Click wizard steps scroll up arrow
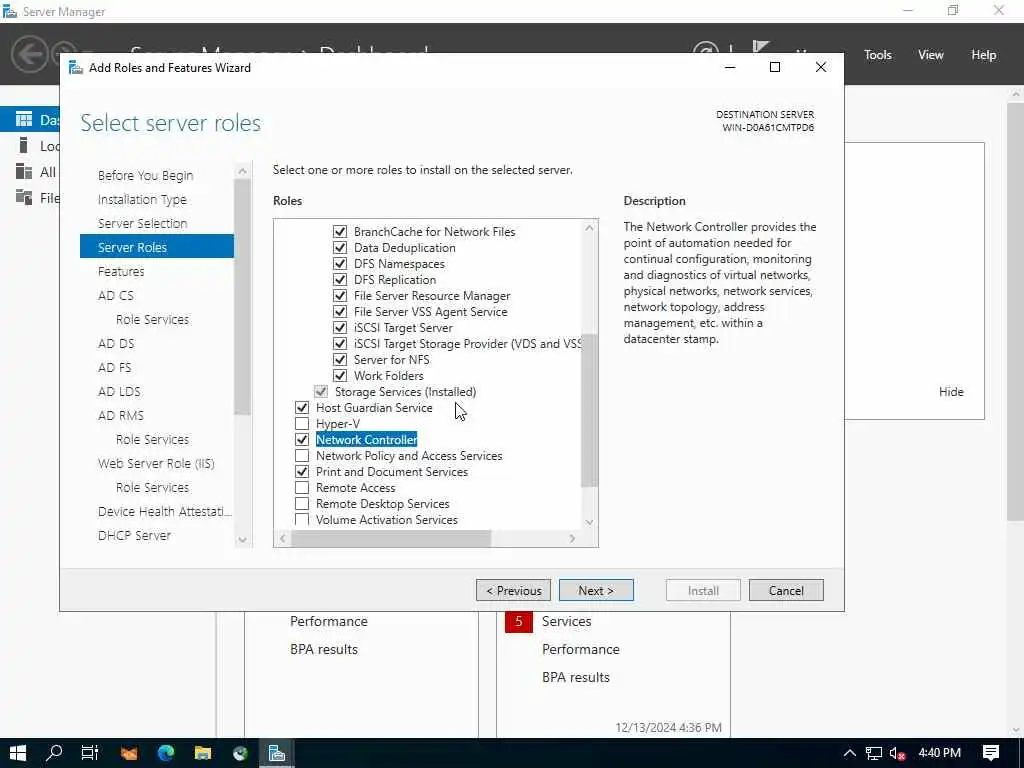This screenshot has width=1024, height=768. [x=242, y=171]
